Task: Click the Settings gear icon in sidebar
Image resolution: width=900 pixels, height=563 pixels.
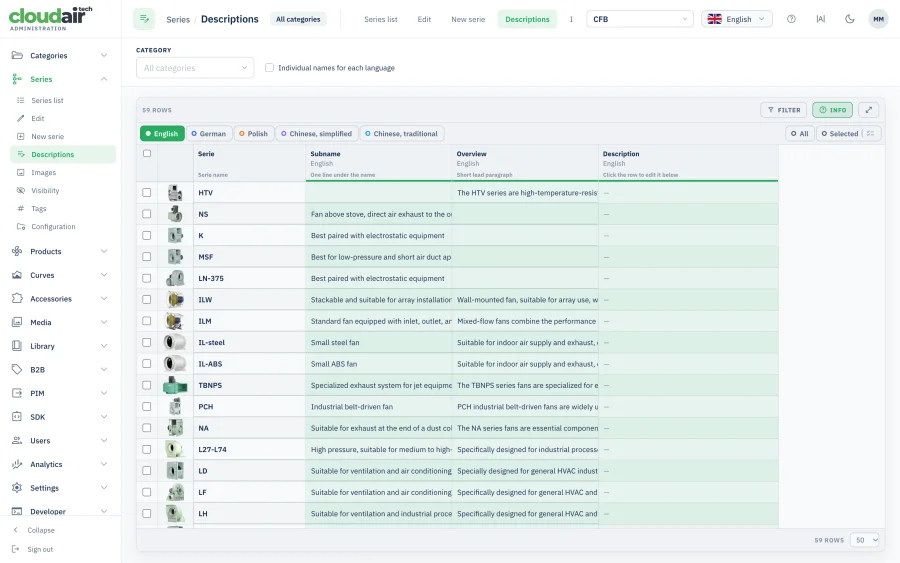Action: (x=17, y=488)
